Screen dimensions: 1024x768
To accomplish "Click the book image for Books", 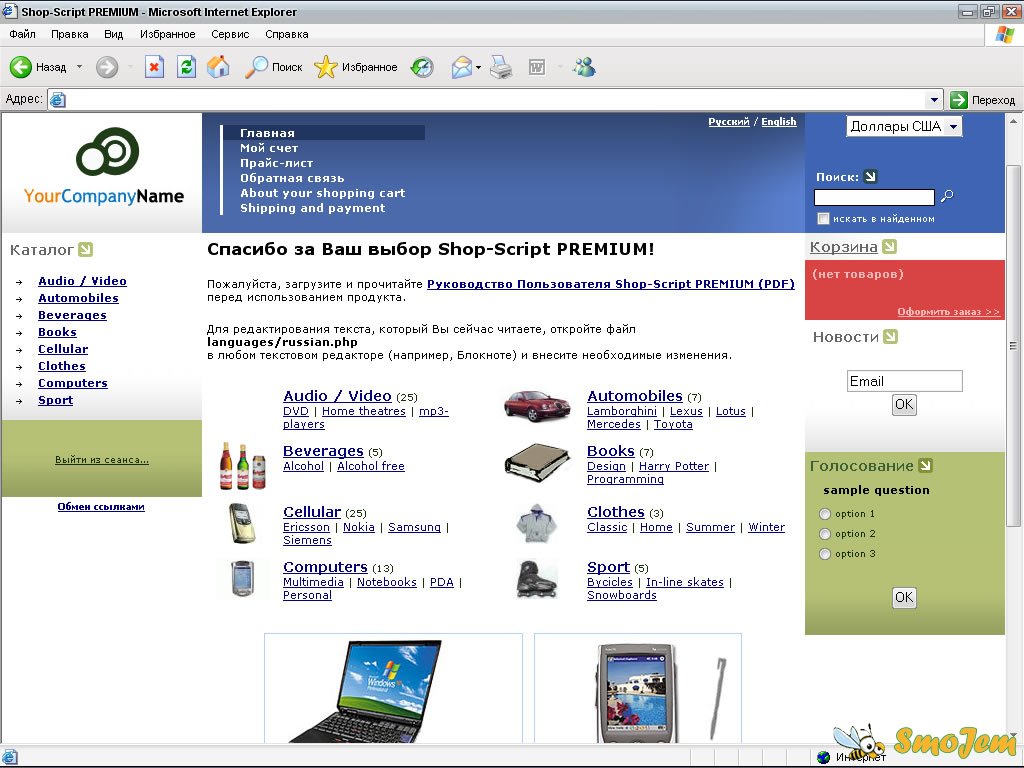I will (537, 462).
